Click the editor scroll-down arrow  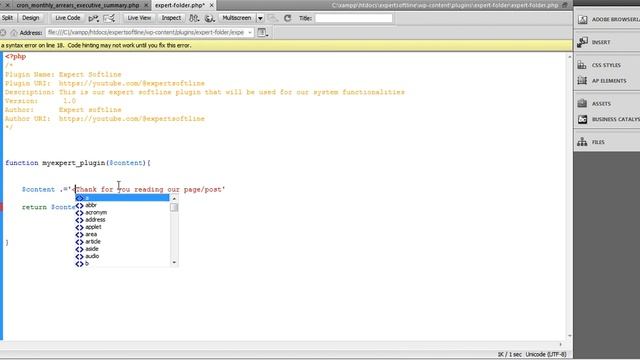[x=570, y=336]
